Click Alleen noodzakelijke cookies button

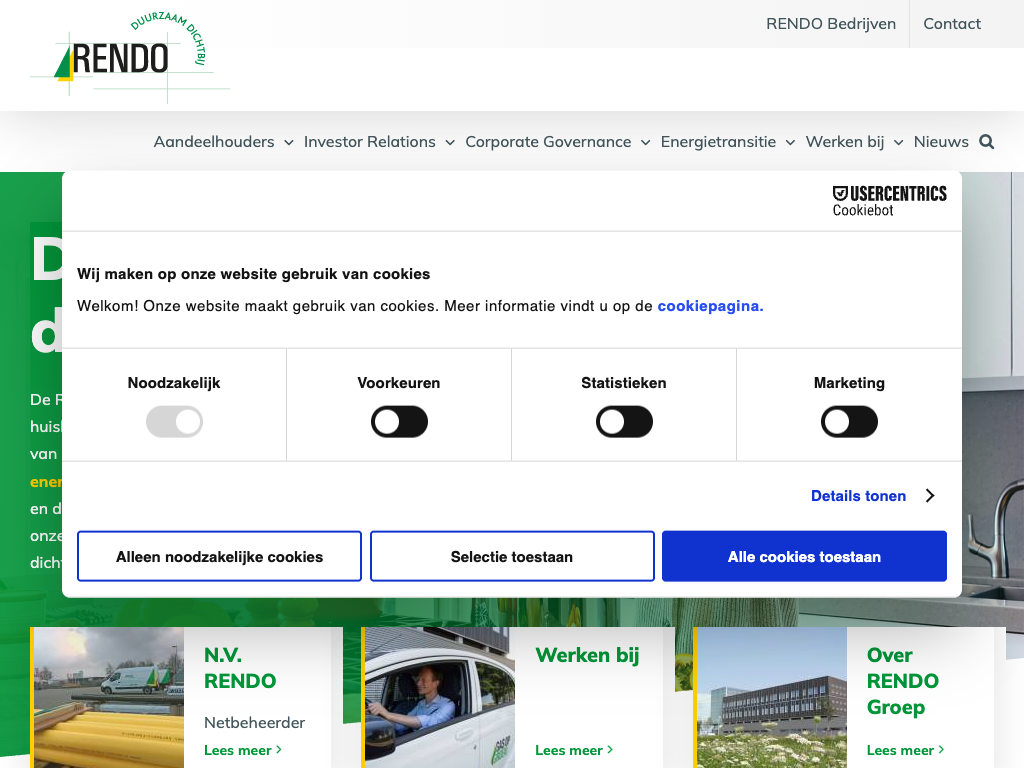[219, 556]
